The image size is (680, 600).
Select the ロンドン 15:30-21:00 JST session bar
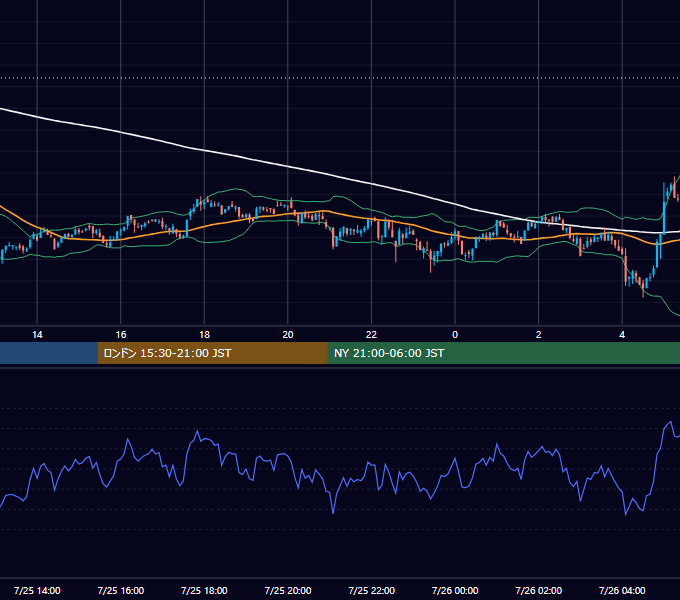tap(212, 353)
